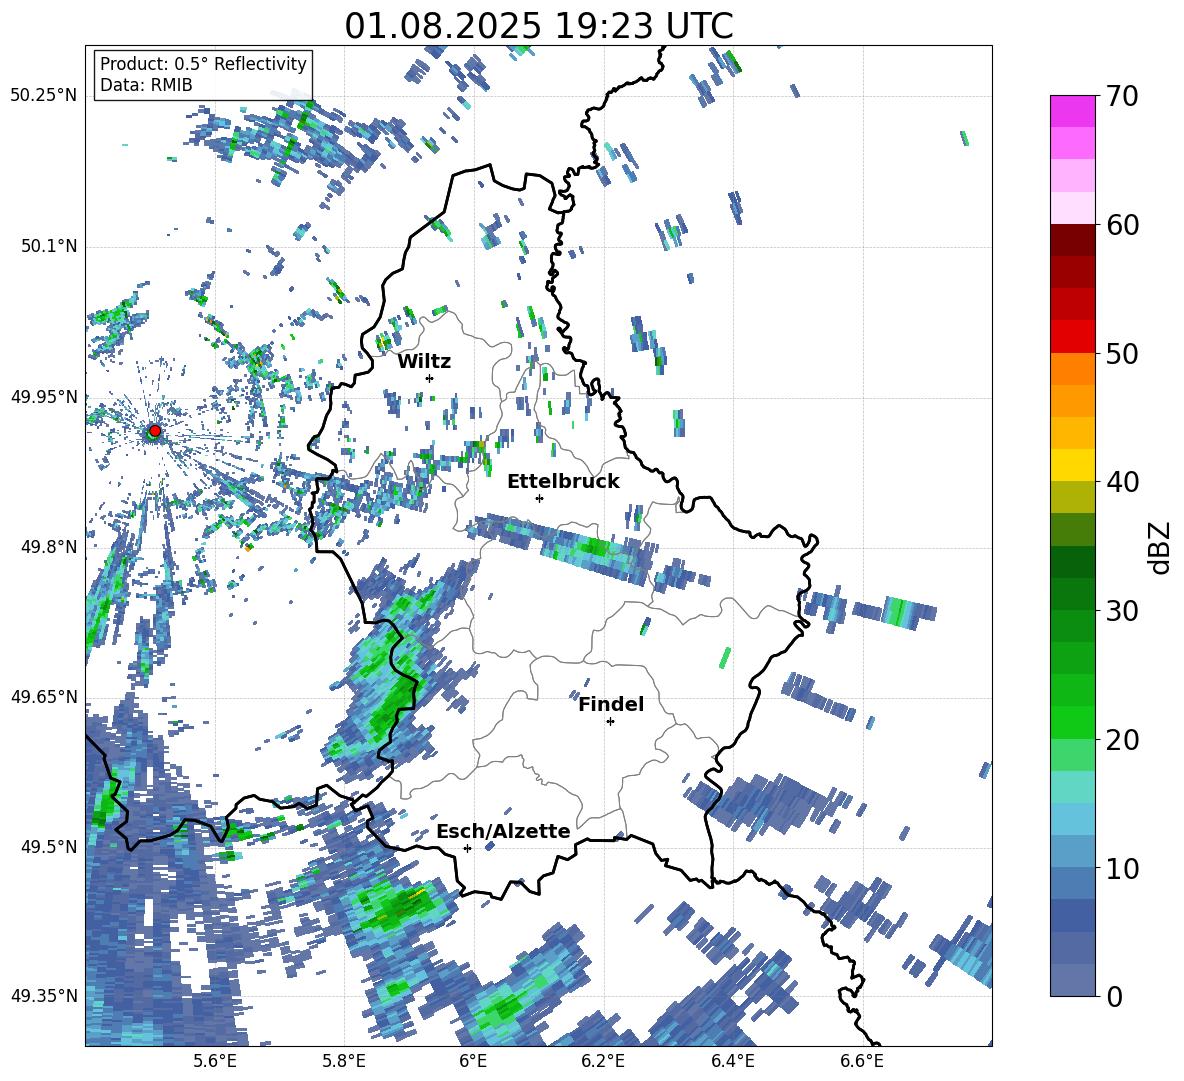
Task: Select the Ettelbruck city label
Action: click(x=563, y=482)
